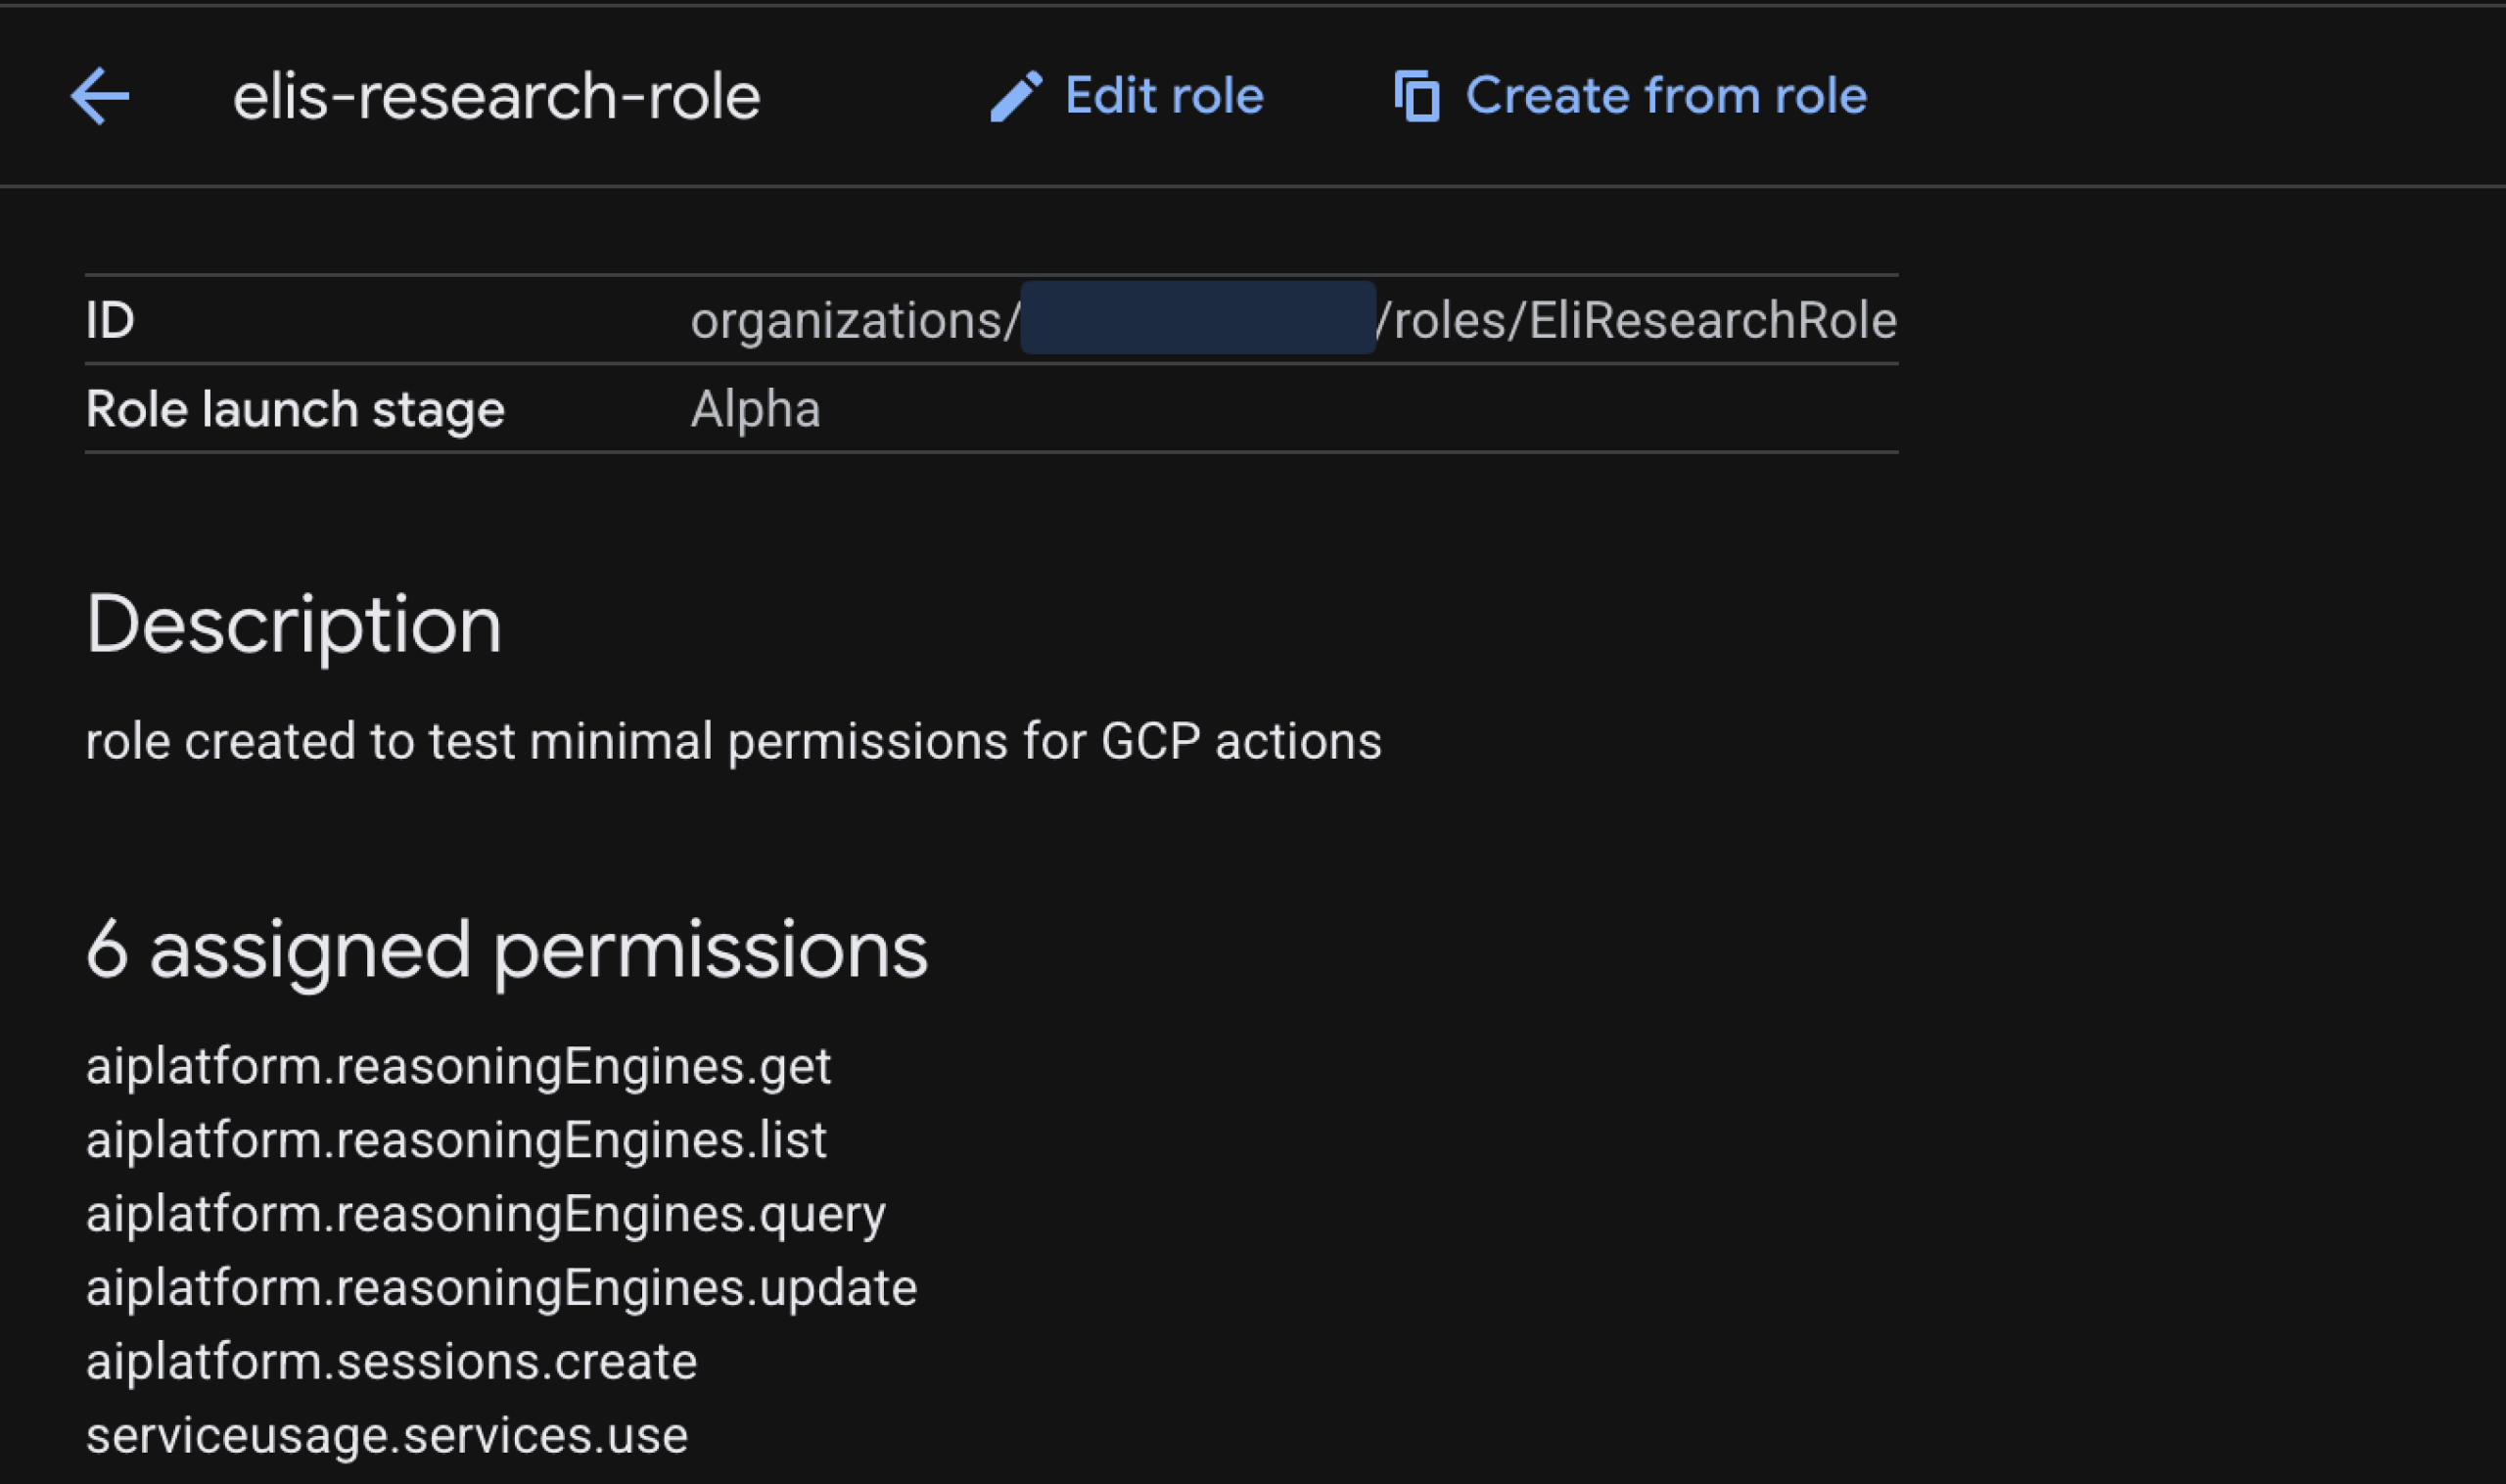Click the elis-research-role page title
Screen dimensions: 2506x1484
pyautogui.click(x=496, y=97)
